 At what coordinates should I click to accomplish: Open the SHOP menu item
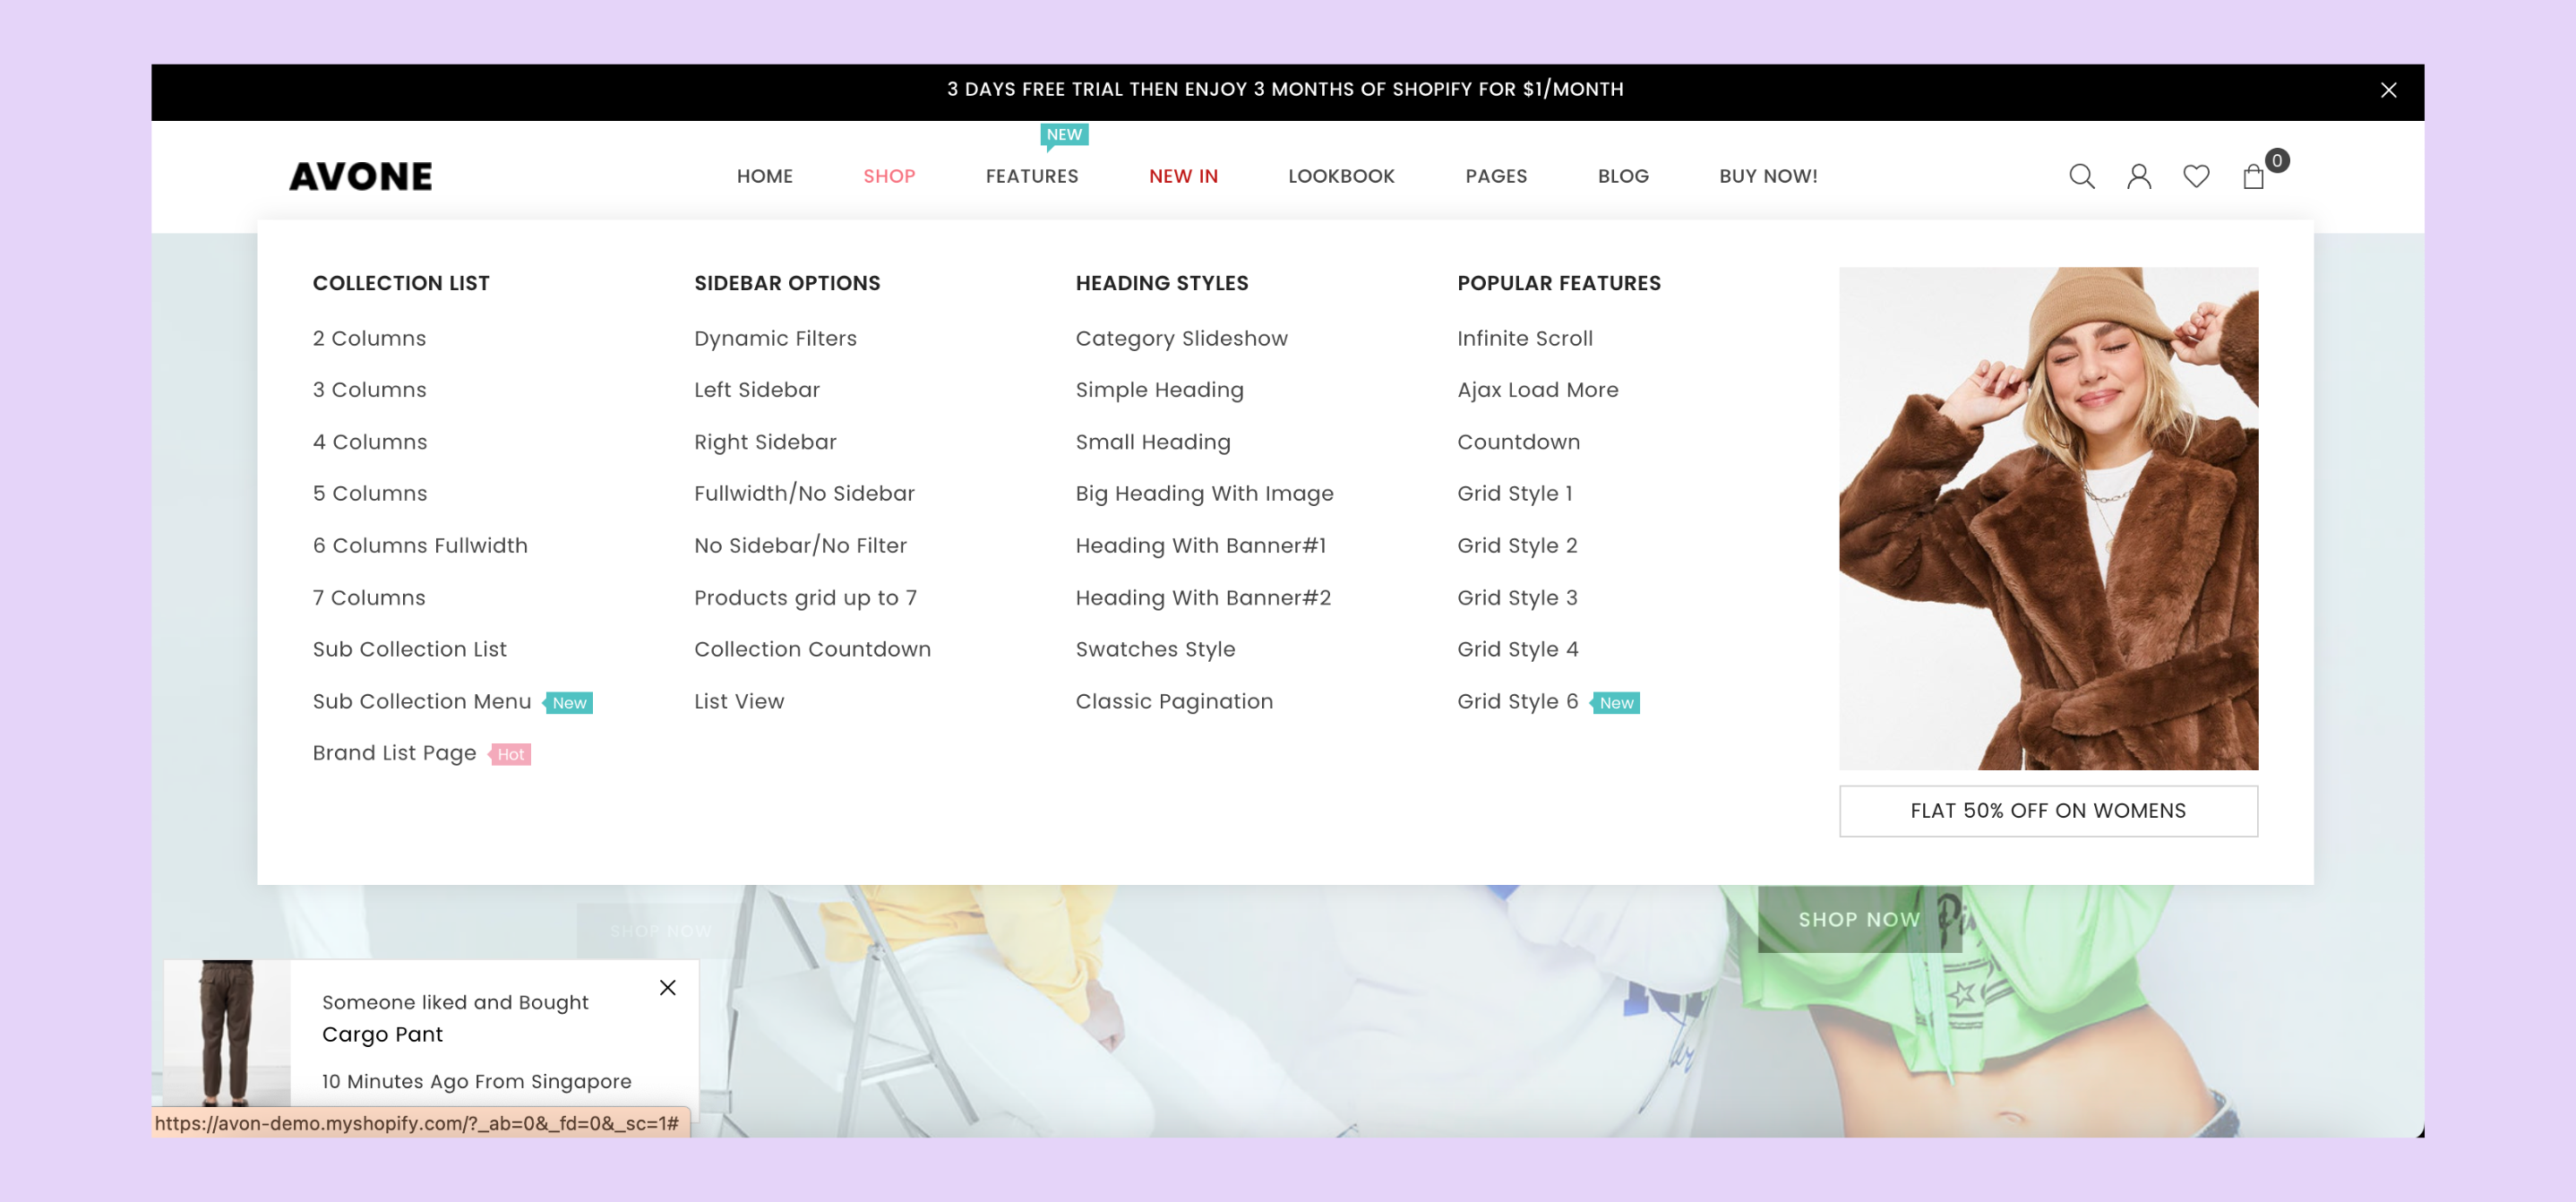click(x=888, y=177)
